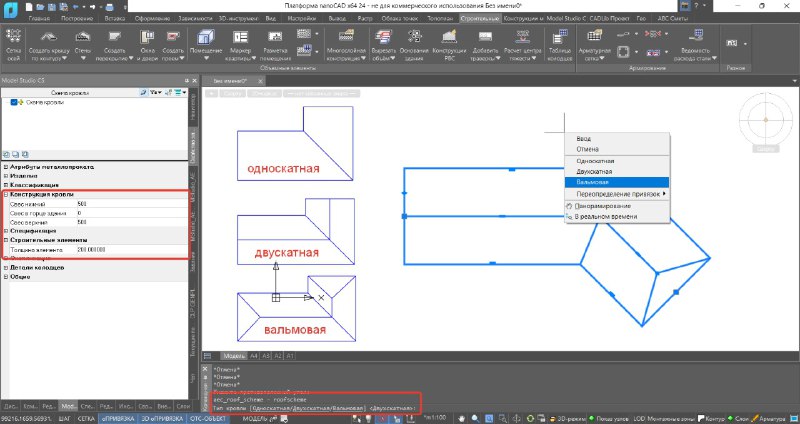Select Отмена in context menu
800x424 pixels.
pyautogui.click(x=617, y=149)
